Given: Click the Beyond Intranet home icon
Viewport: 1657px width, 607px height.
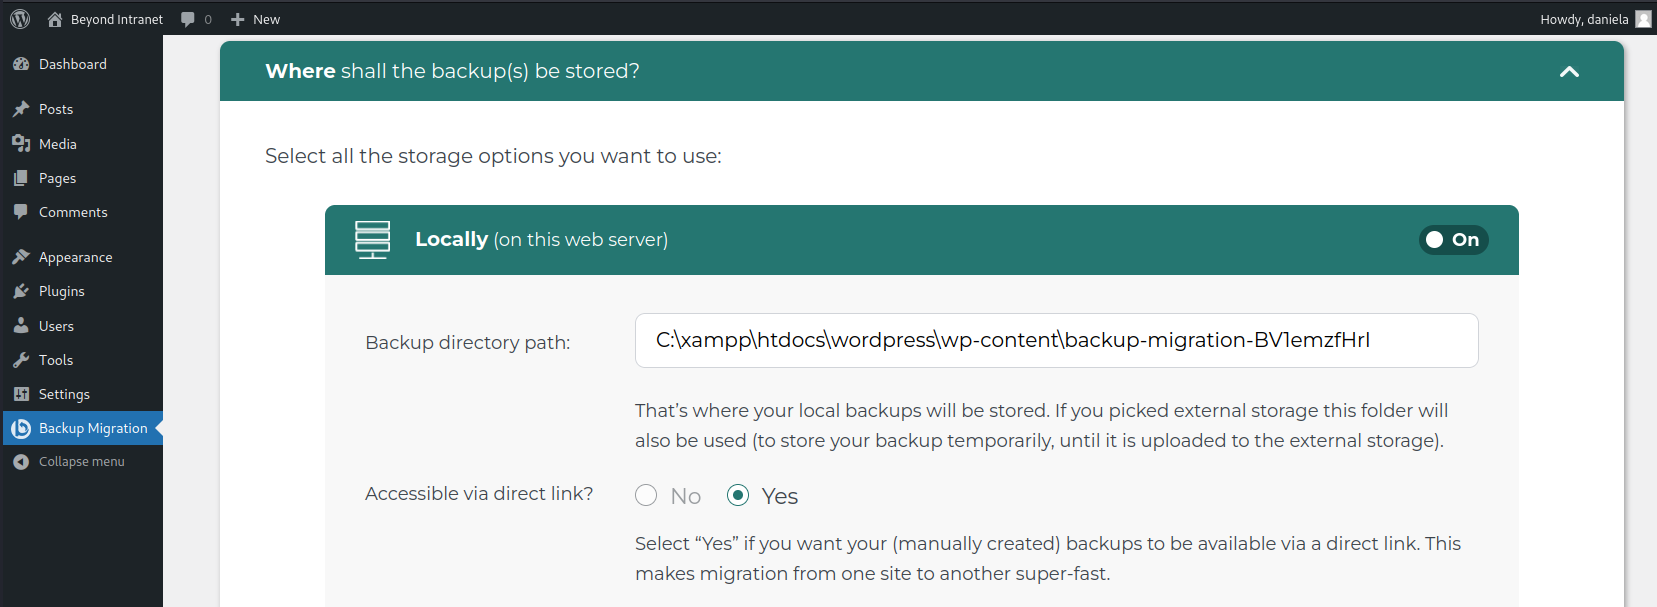Looking at the screenshot, I should click(x=55, y=19).
